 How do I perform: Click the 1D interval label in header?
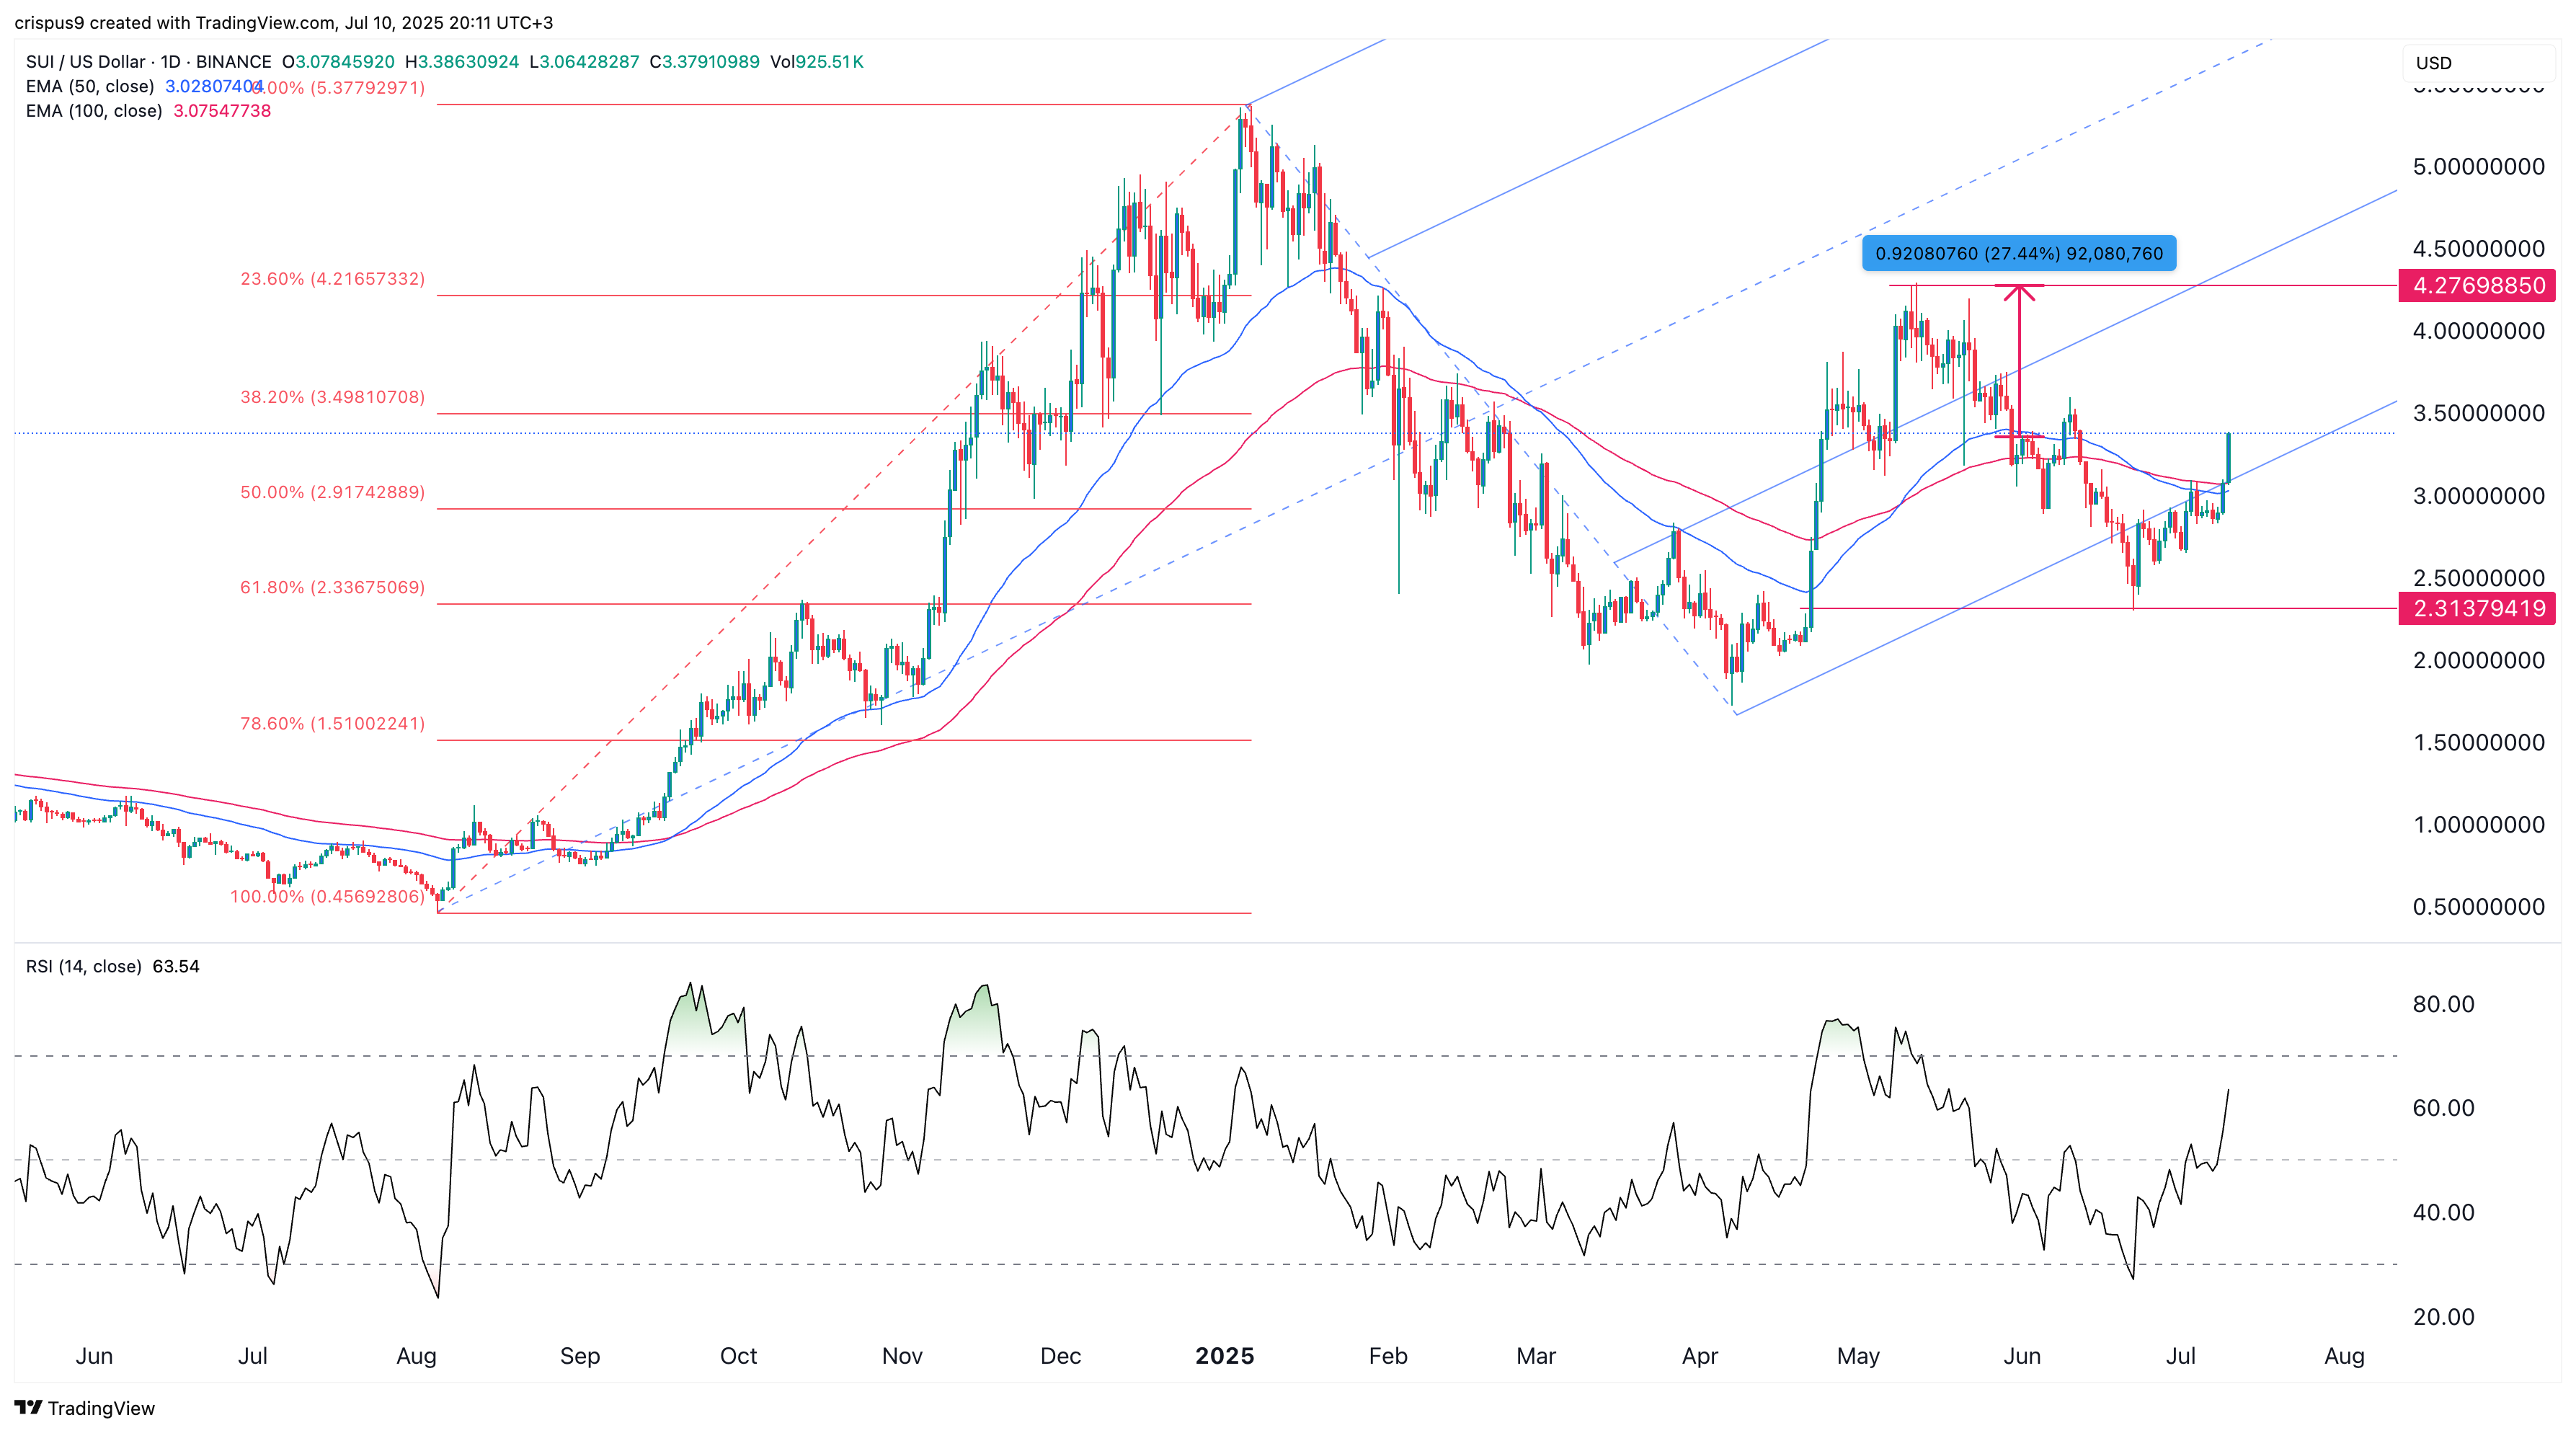(x=170, y=62)
